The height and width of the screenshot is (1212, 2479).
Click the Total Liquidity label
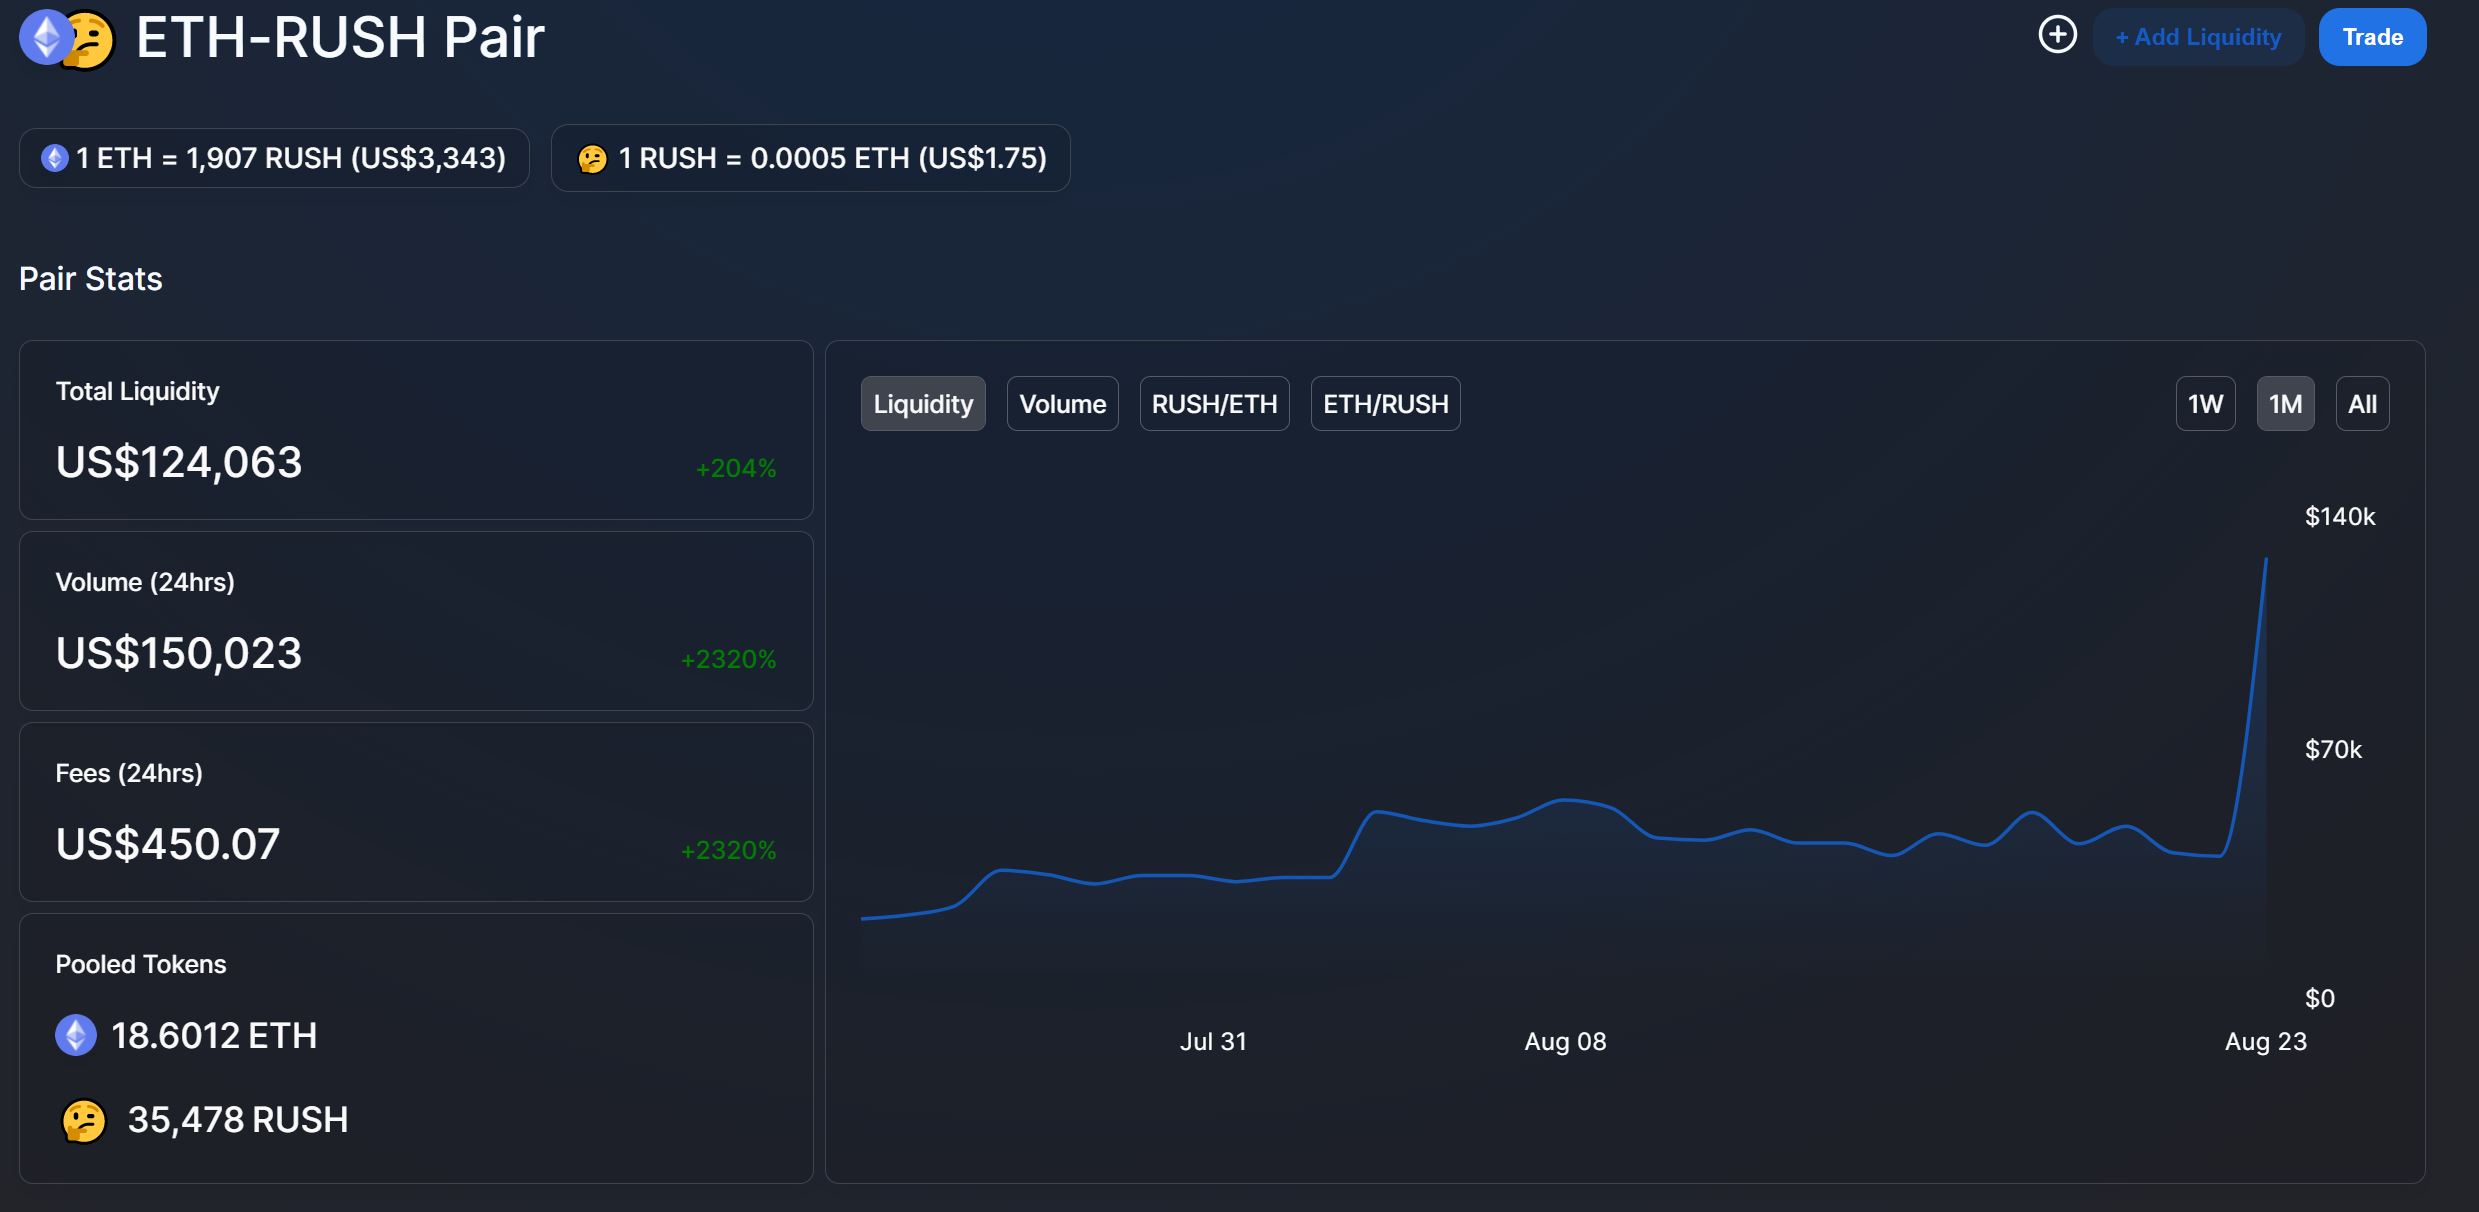[138, 392]
